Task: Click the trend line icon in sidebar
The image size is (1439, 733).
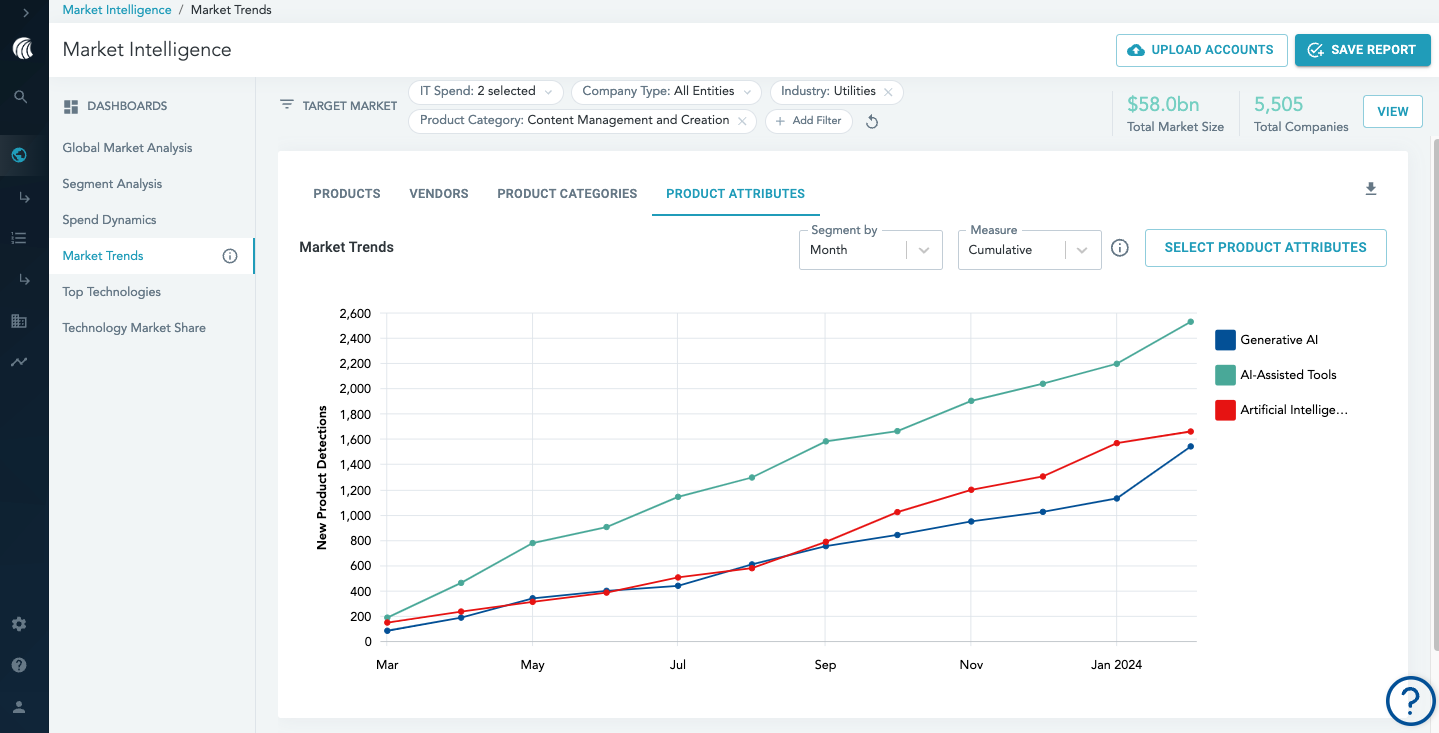Action: [x=19, y=362]
